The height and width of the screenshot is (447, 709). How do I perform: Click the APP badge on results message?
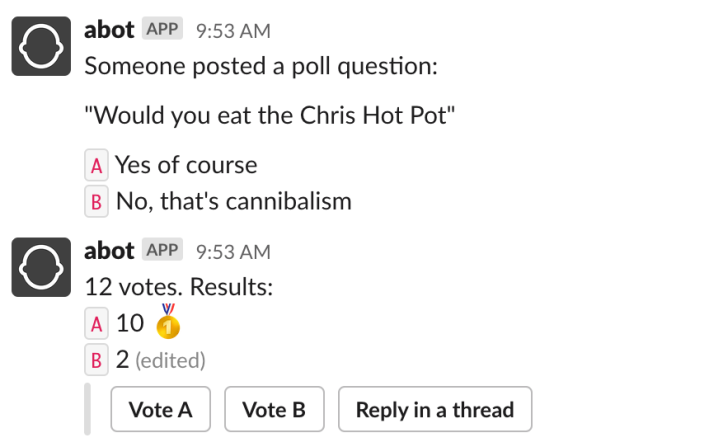(x=162, y=249)
